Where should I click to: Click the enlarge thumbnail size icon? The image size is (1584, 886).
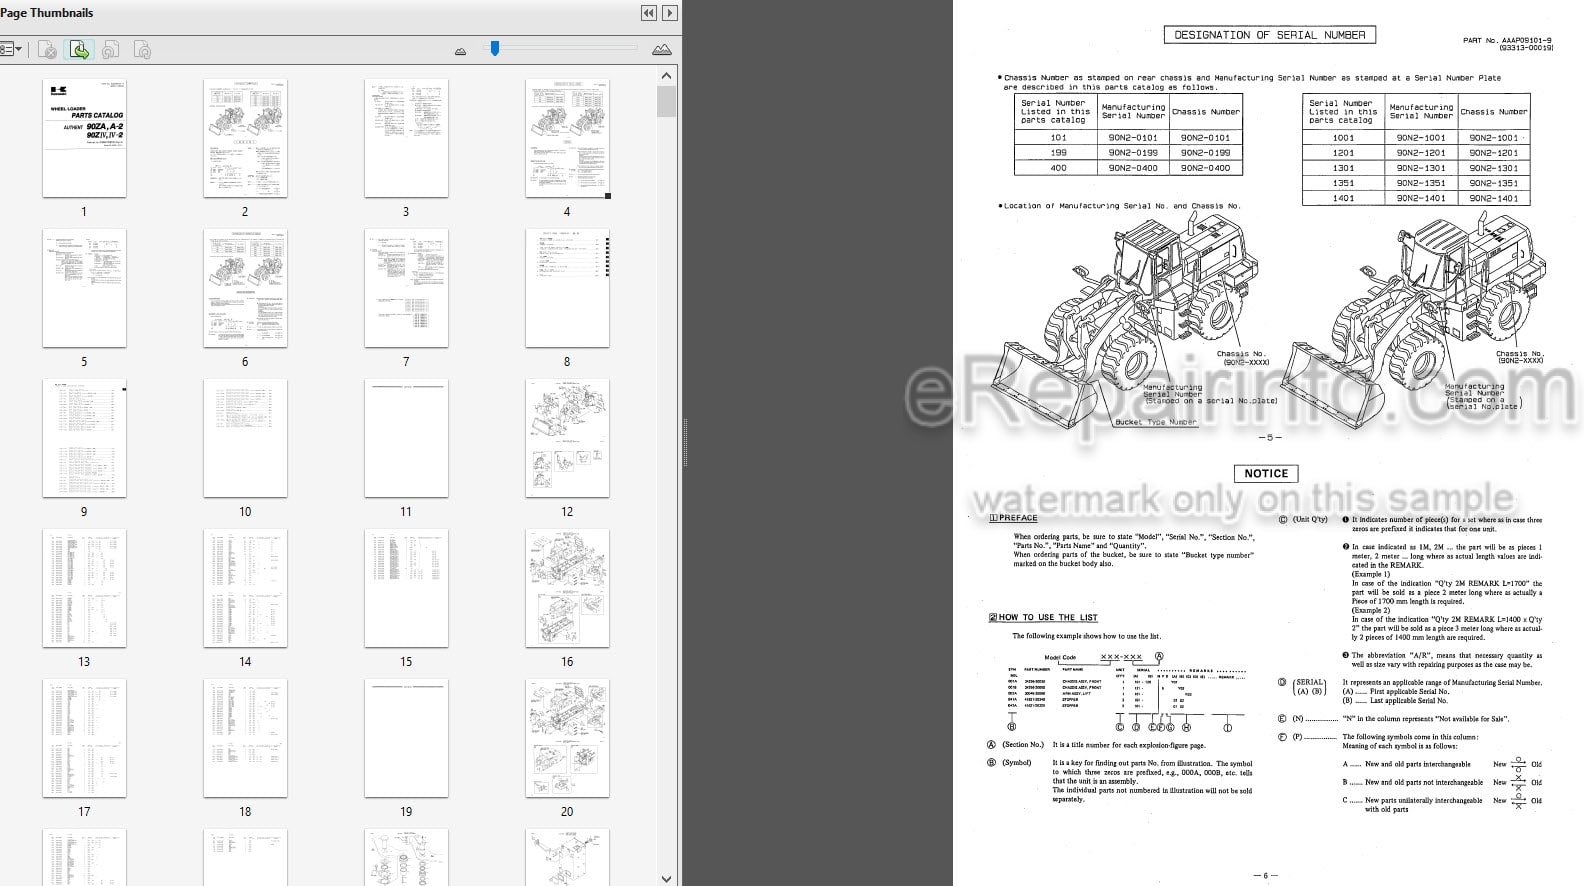coord(661,49)
